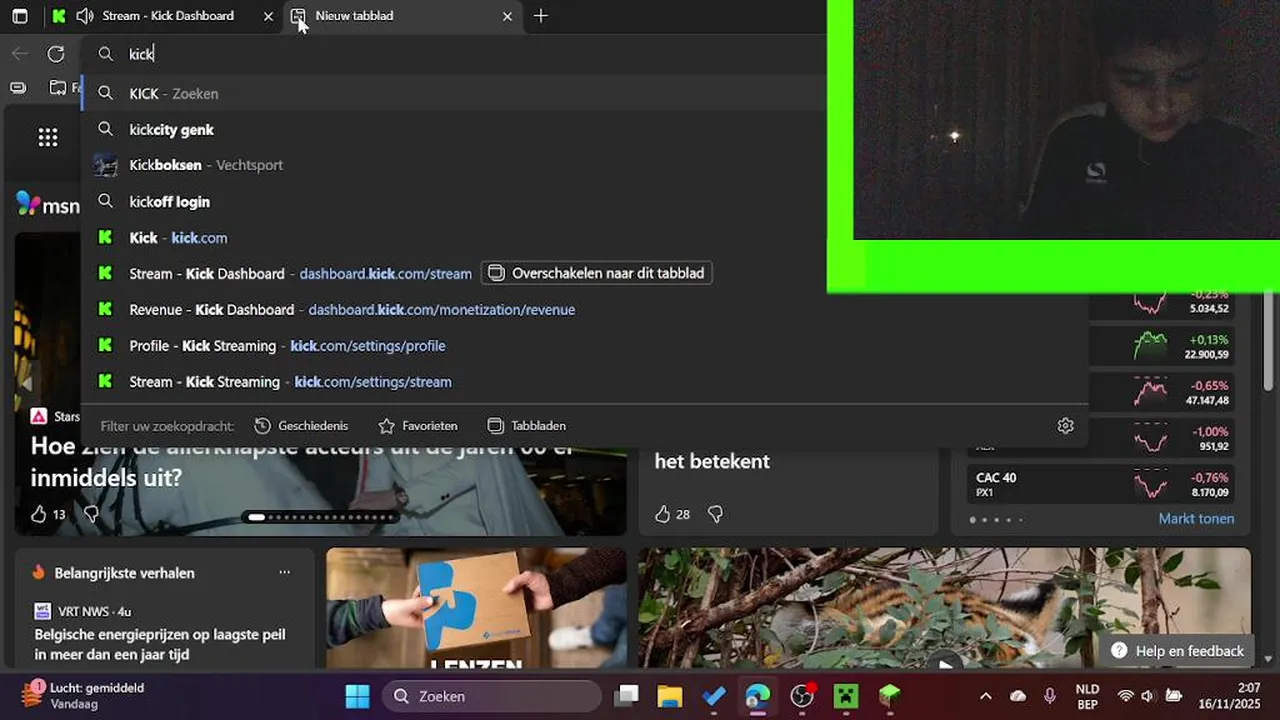Open the -0,65% market row with 47.147,48
Screen dimensions: 1280x720
pos(1161,392)
